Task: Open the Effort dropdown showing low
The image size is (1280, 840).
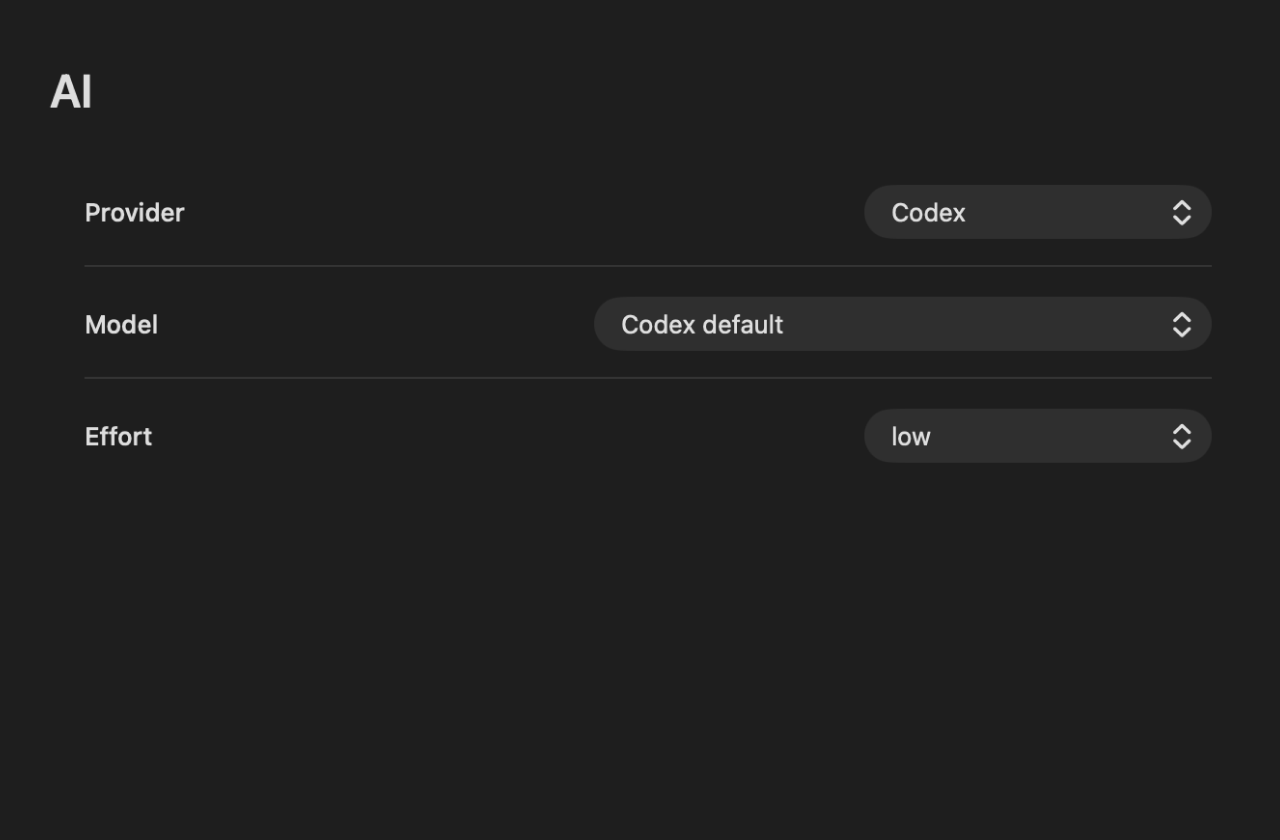Action: point(1037,436)
